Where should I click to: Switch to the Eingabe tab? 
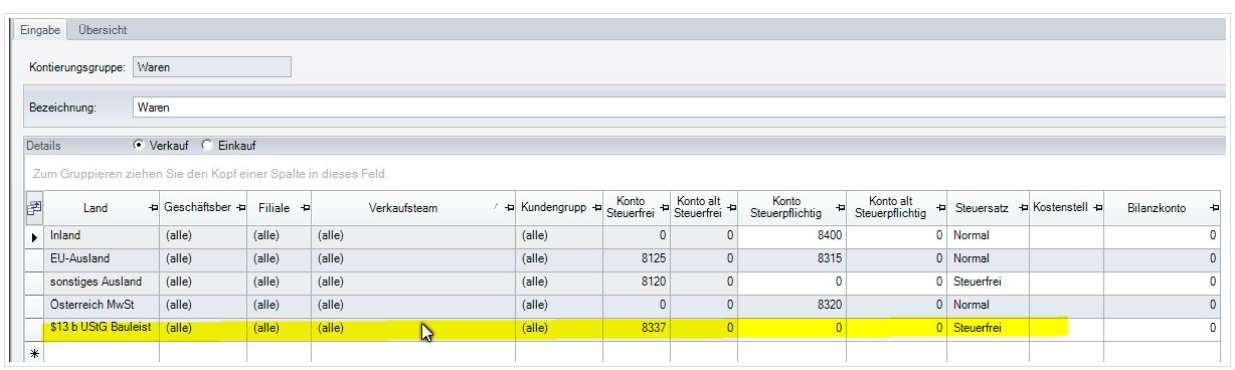point(41,31)
